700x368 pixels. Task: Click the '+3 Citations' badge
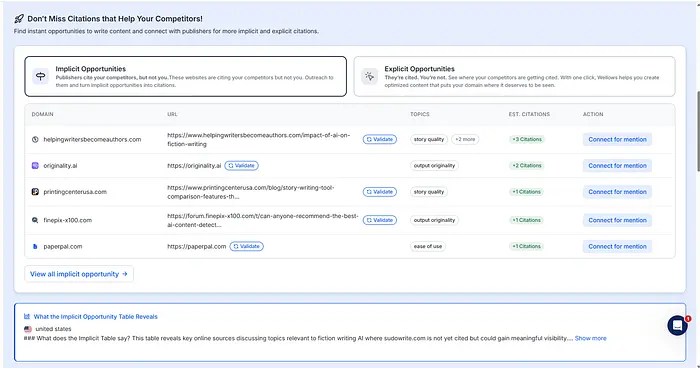pyautogui.click(x=527, y=139)
